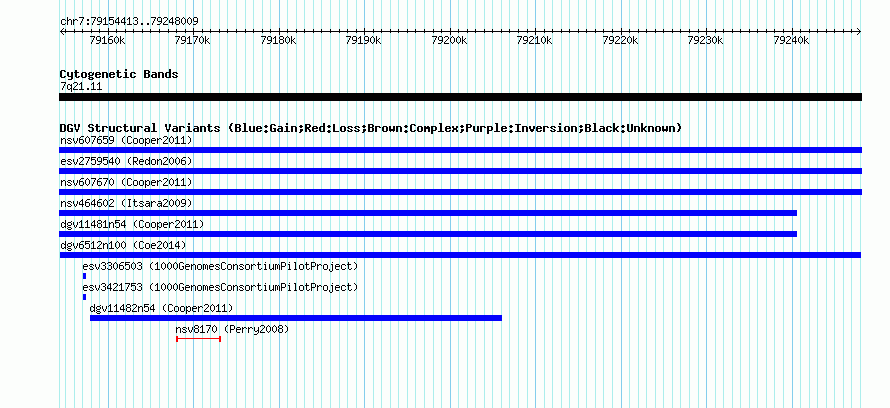Select the small esv3306503 blue marker
This screenshot has height=408, width=890.
click(x=85, y=276)
